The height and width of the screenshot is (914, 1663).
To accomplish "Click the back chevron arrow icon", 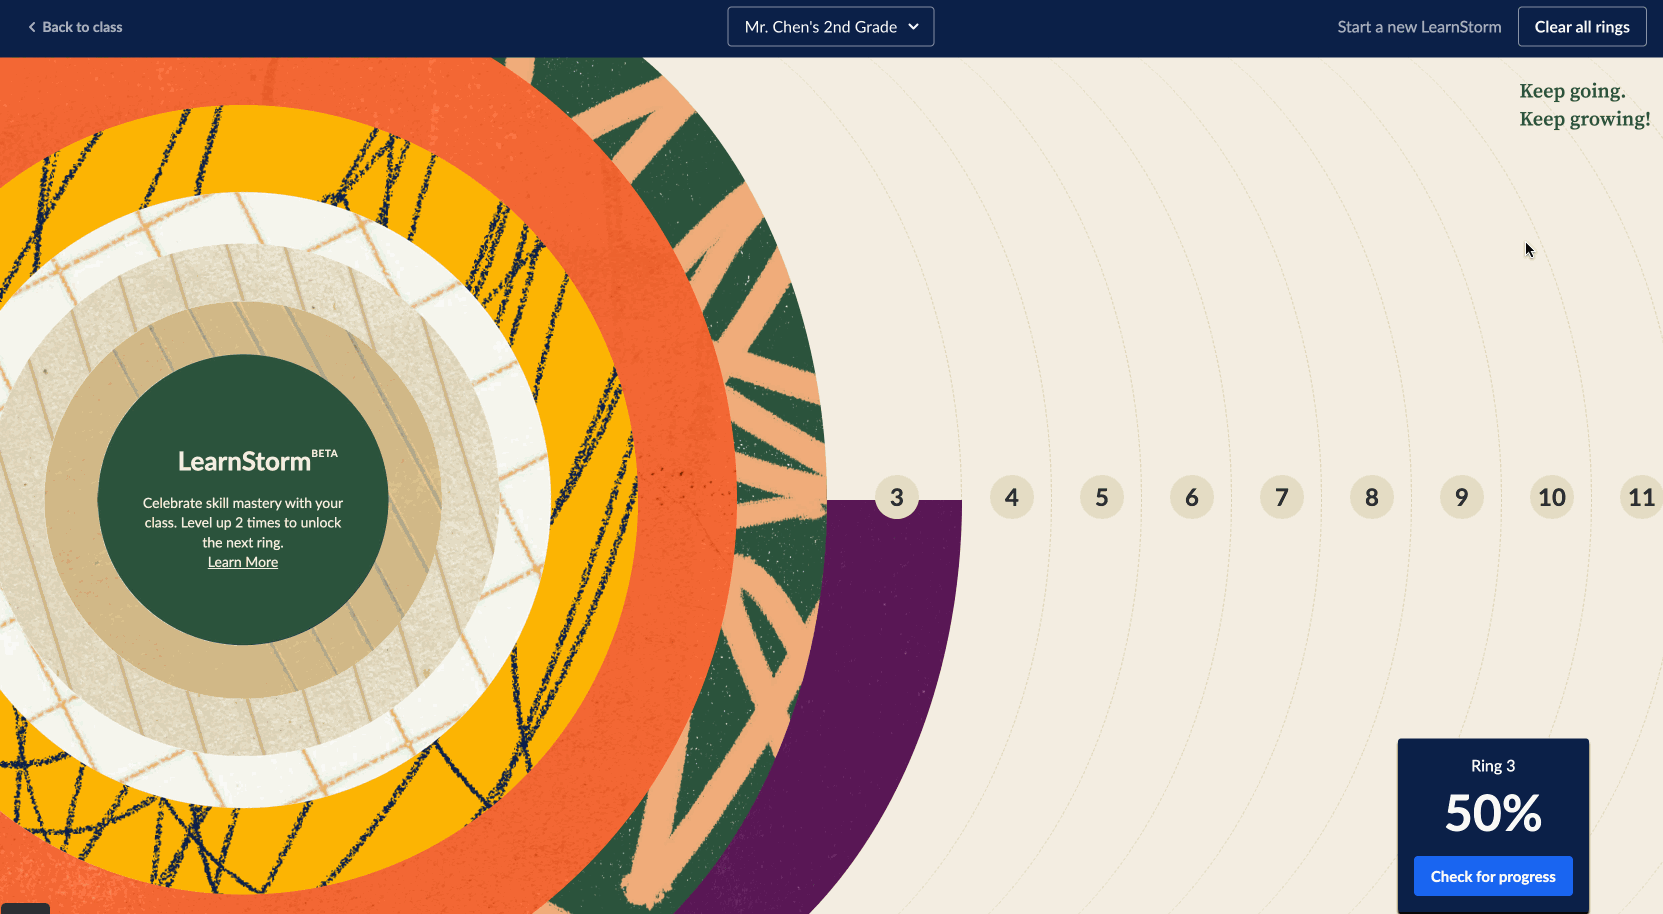I will coord(32,27).
